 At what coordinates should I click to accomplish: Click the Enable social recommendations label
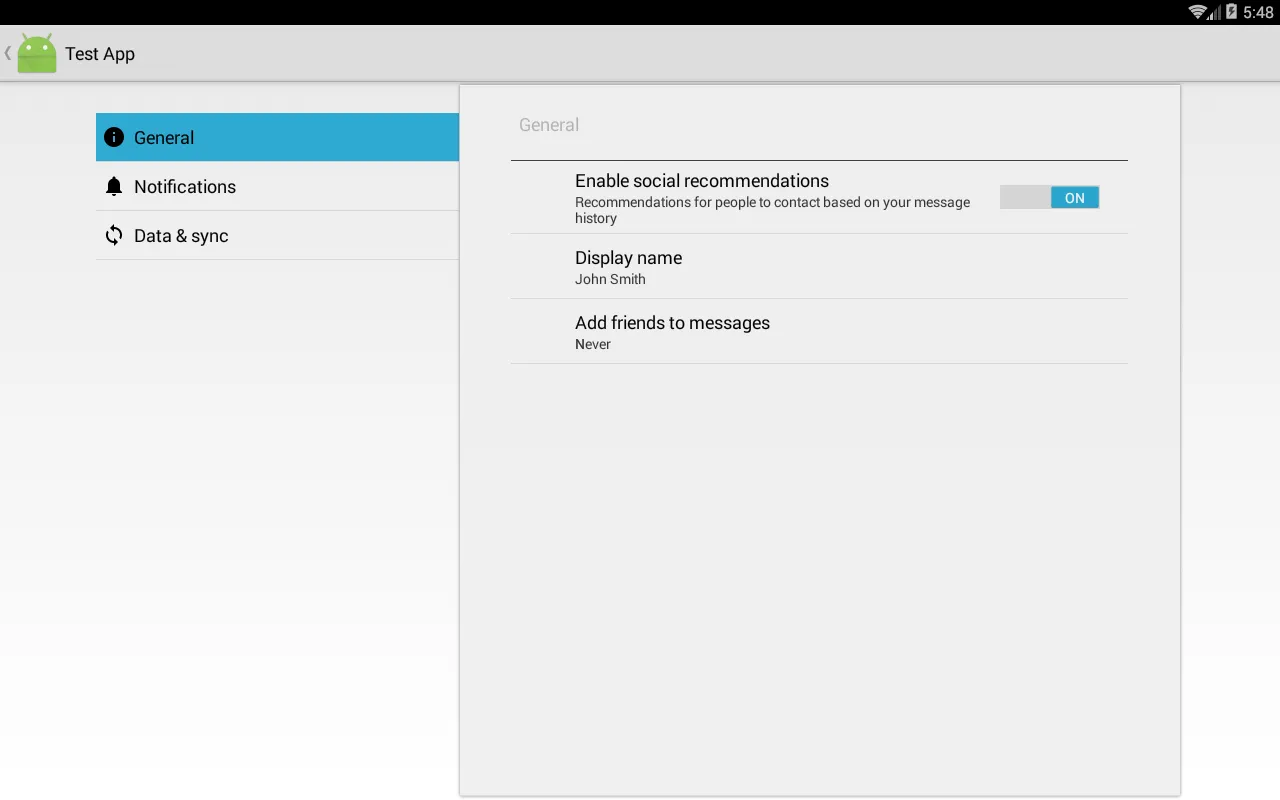click(702, 181)
